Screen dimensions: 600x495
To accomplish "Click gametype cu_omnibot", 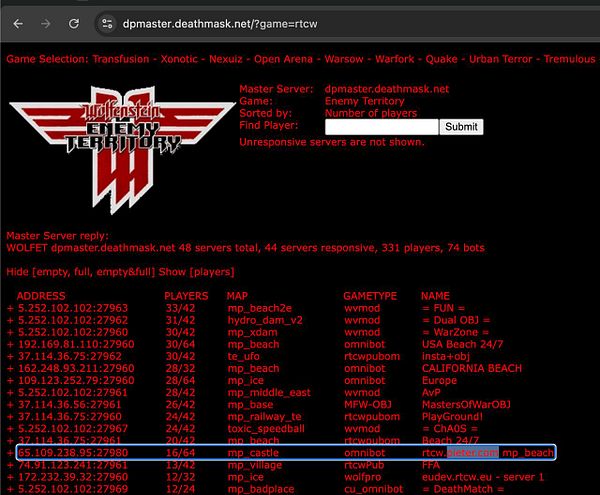I will point(373,489).
